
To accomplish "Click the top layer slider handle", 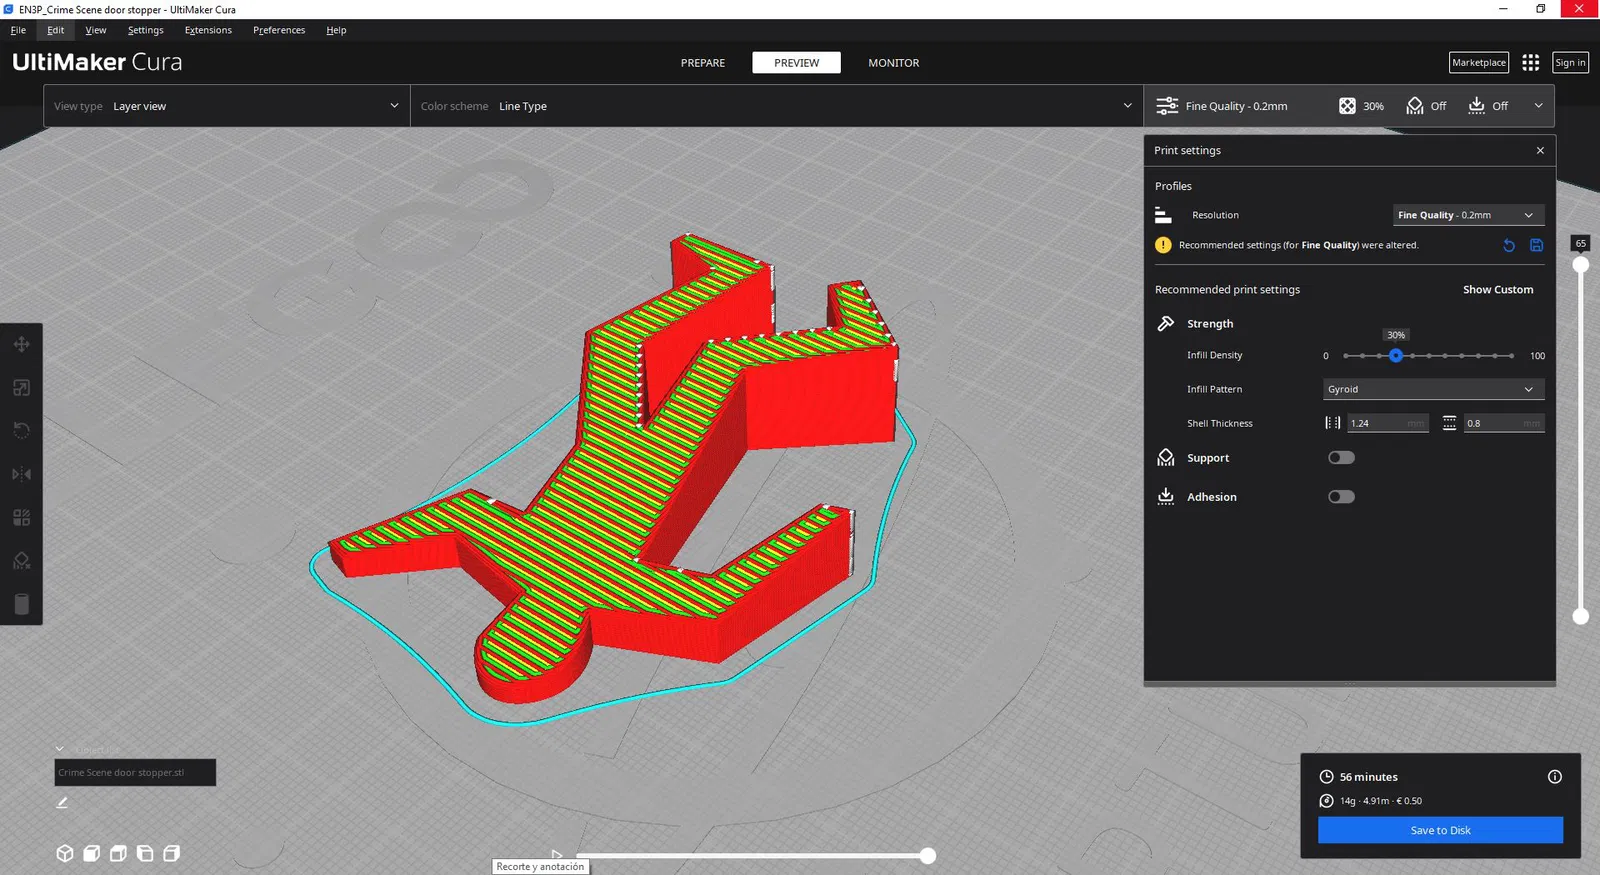I will pyautogui.click(x=1581, y=265).
